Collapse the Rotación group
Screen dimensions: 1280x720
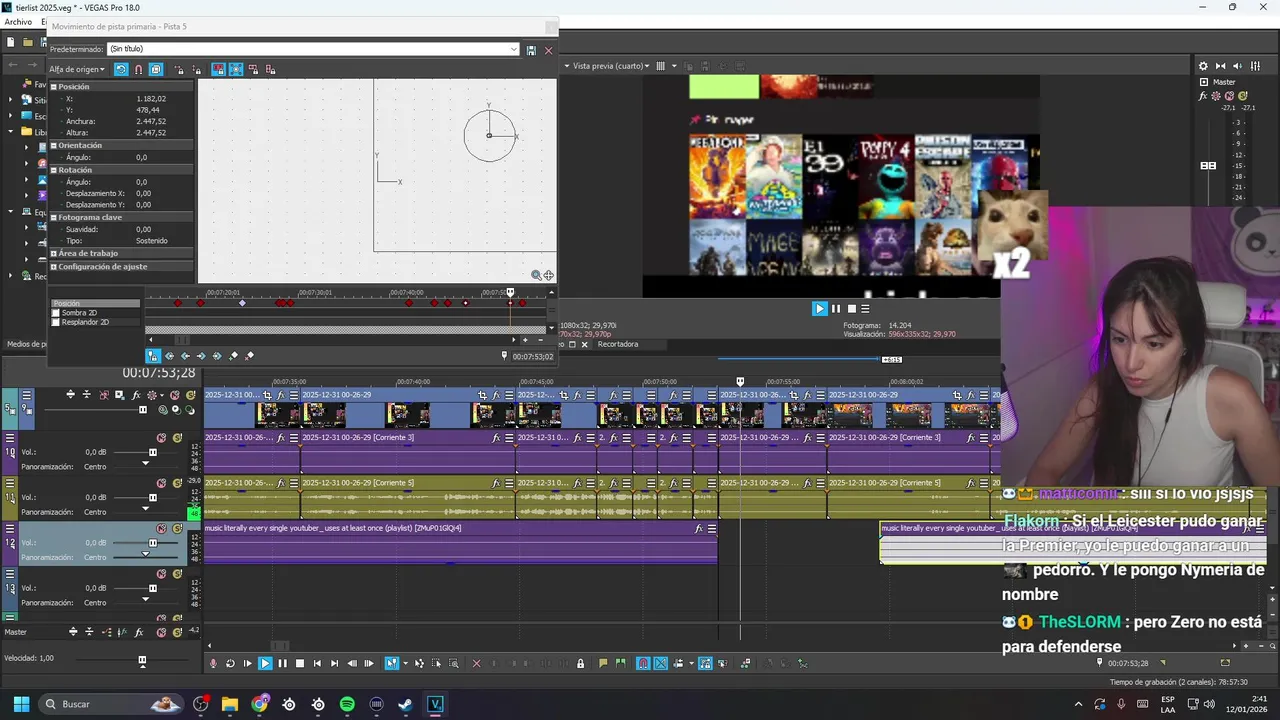coord(53,170)
